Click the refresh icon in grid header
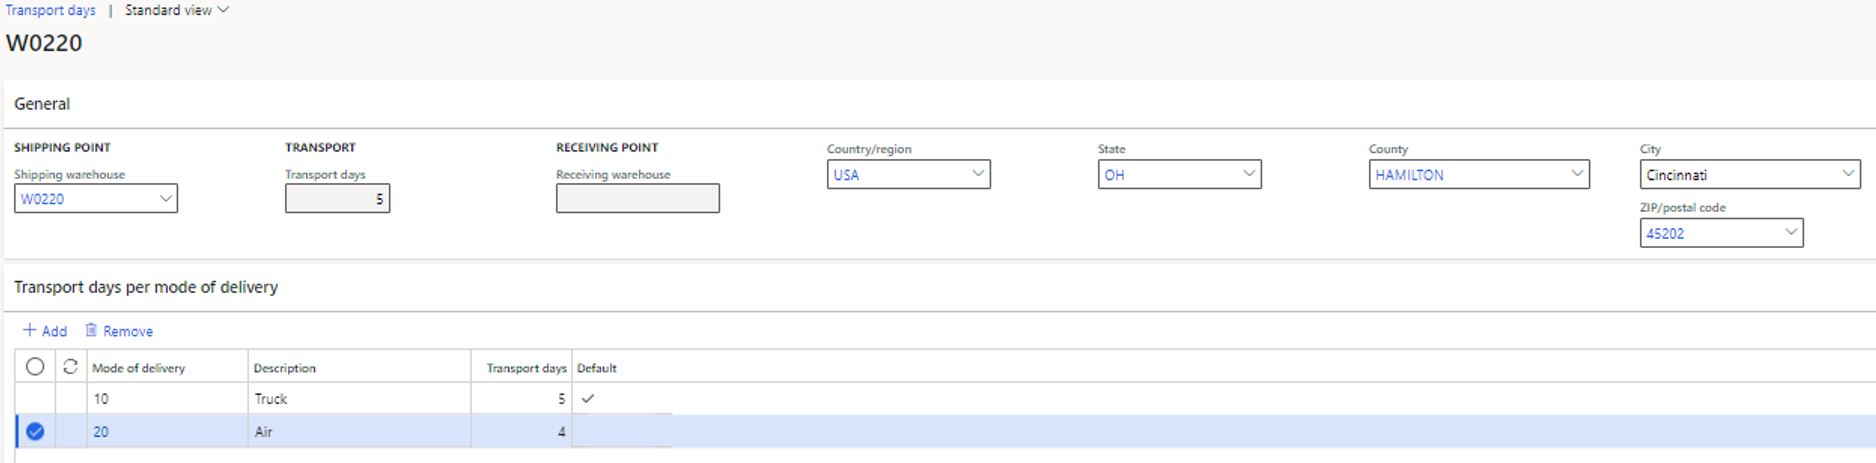The height and width of the screenshot is (463, 1876). [x=70, y=367]
